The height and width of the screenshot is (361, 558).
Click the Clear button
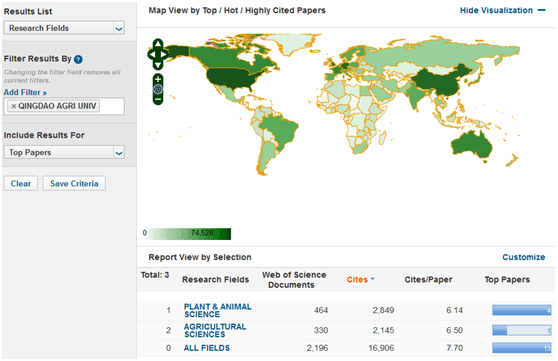(21, 184)
